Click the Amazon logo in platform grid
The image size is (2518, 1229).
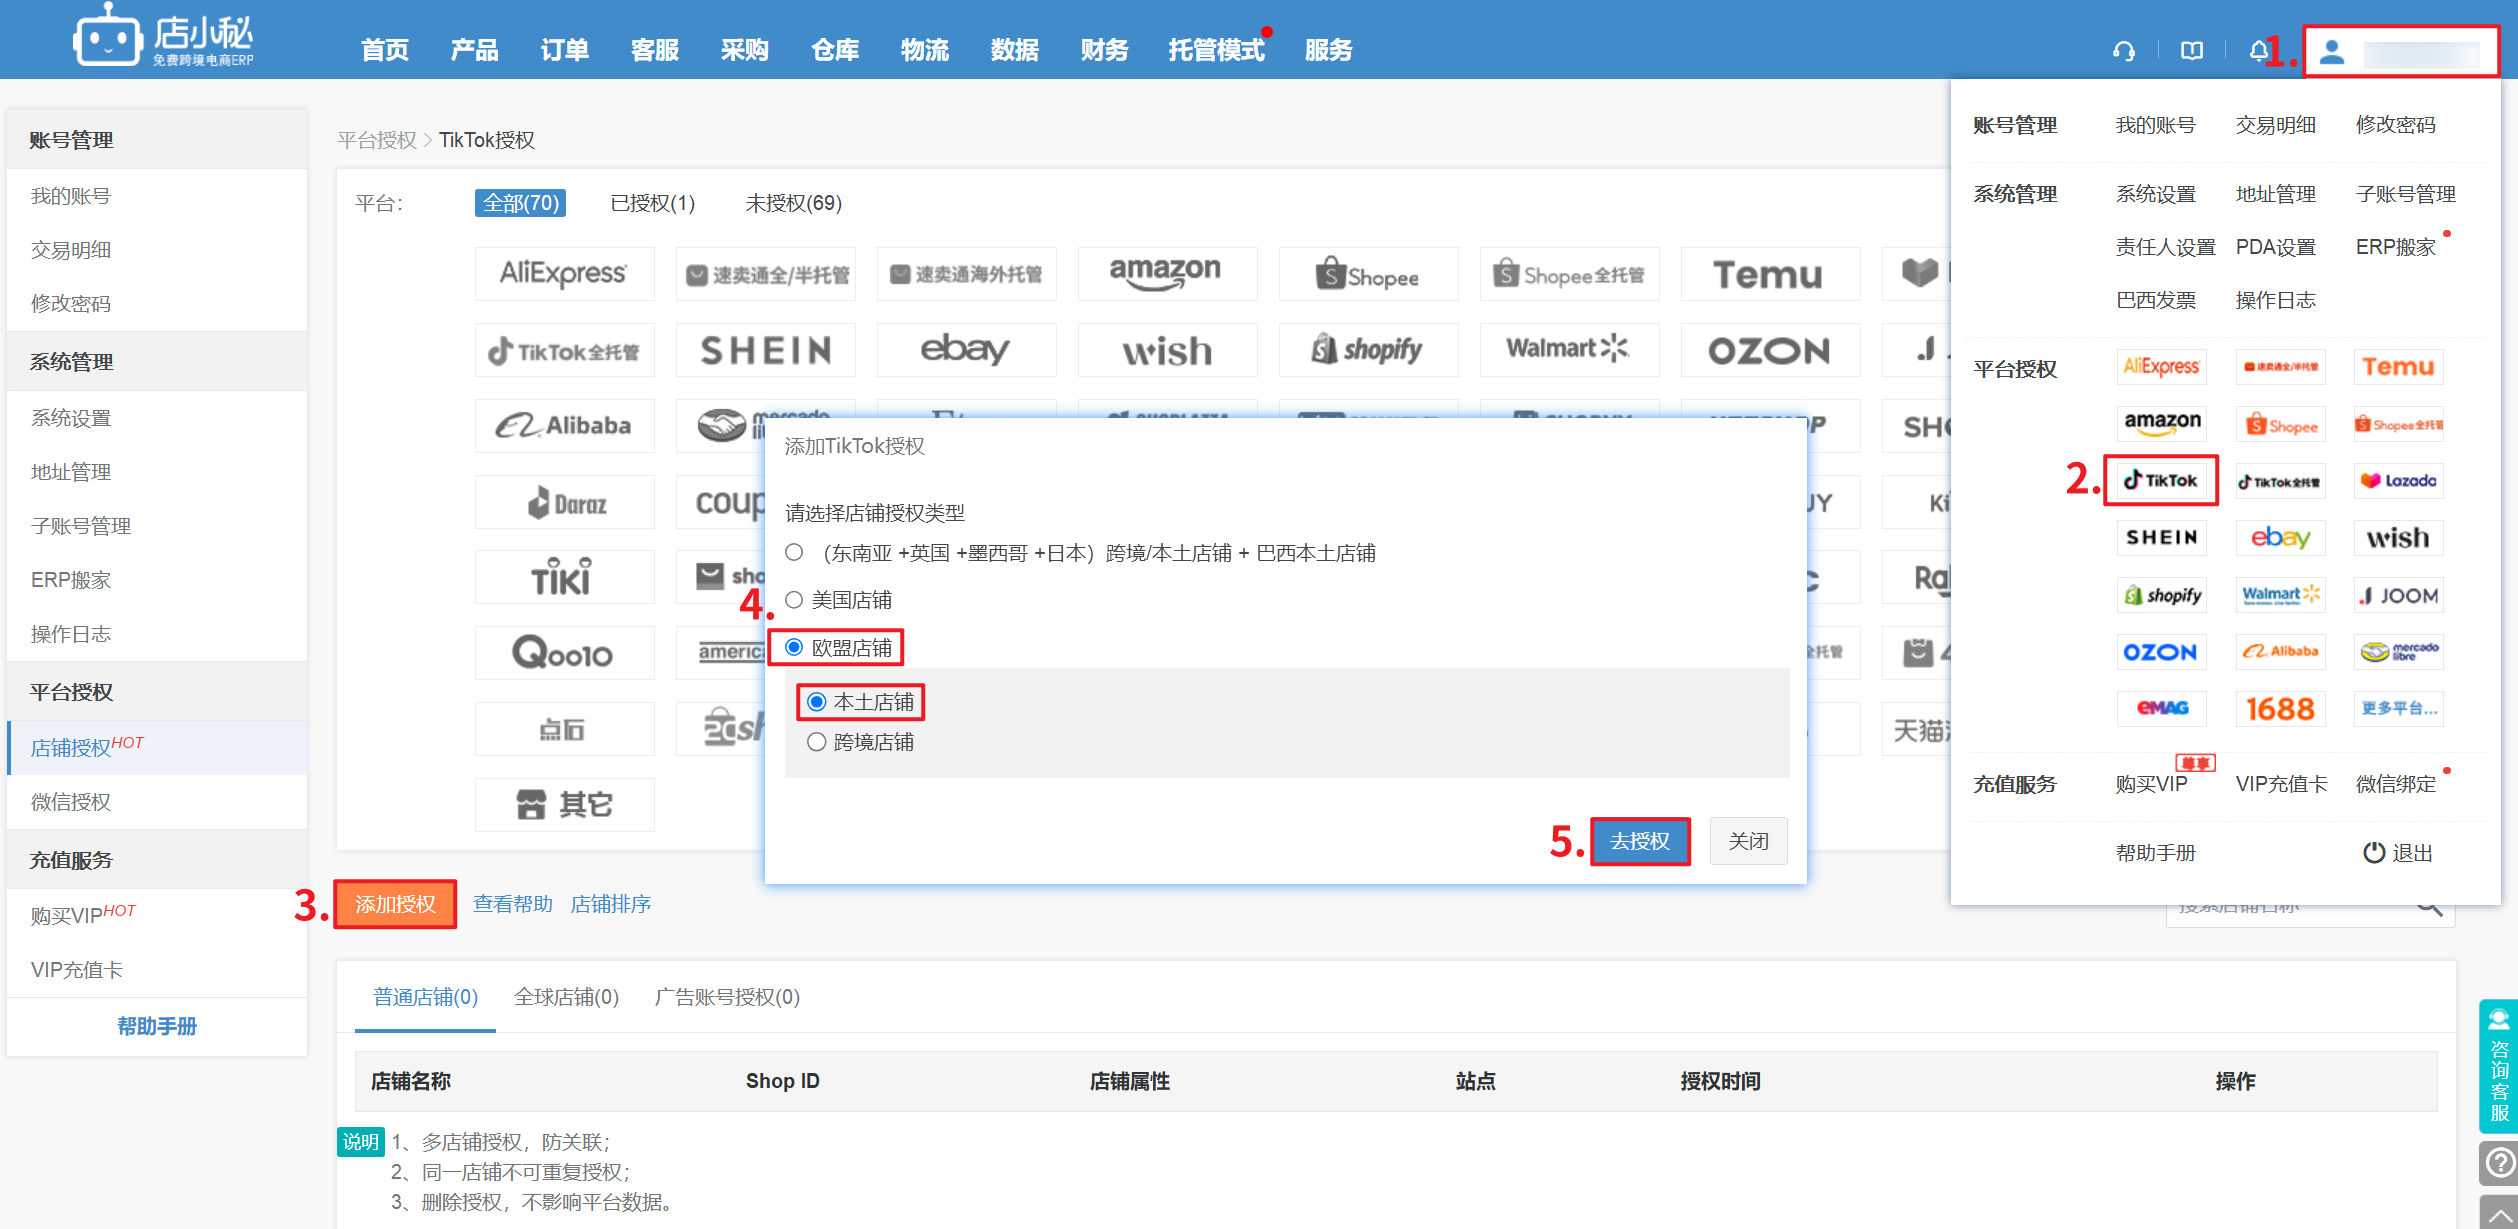tap(1166, 273)
